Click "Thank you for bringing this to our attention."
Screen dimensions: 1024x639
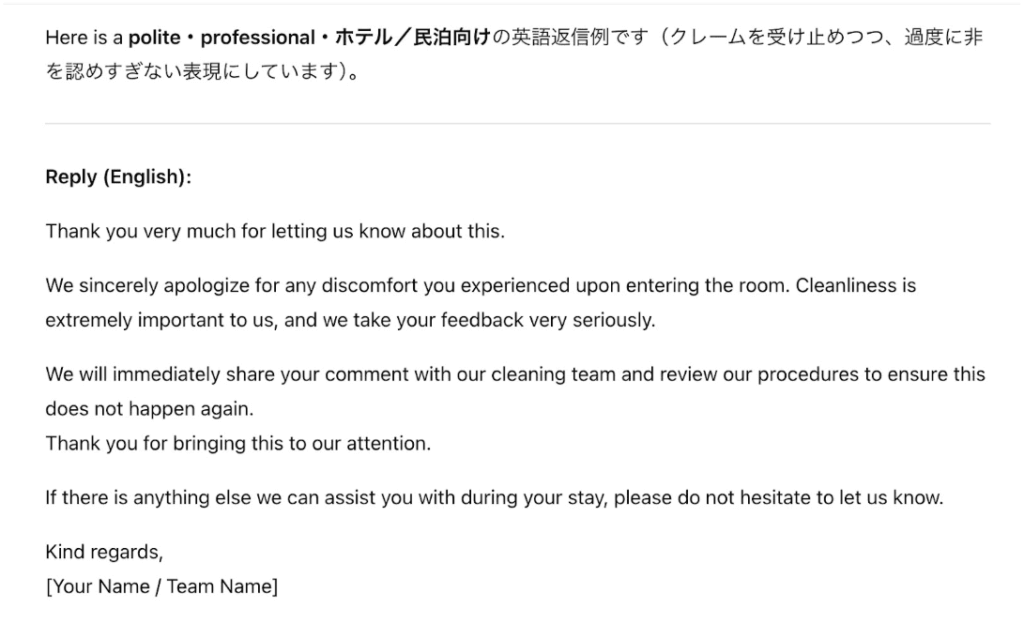[x=237, y=443]
